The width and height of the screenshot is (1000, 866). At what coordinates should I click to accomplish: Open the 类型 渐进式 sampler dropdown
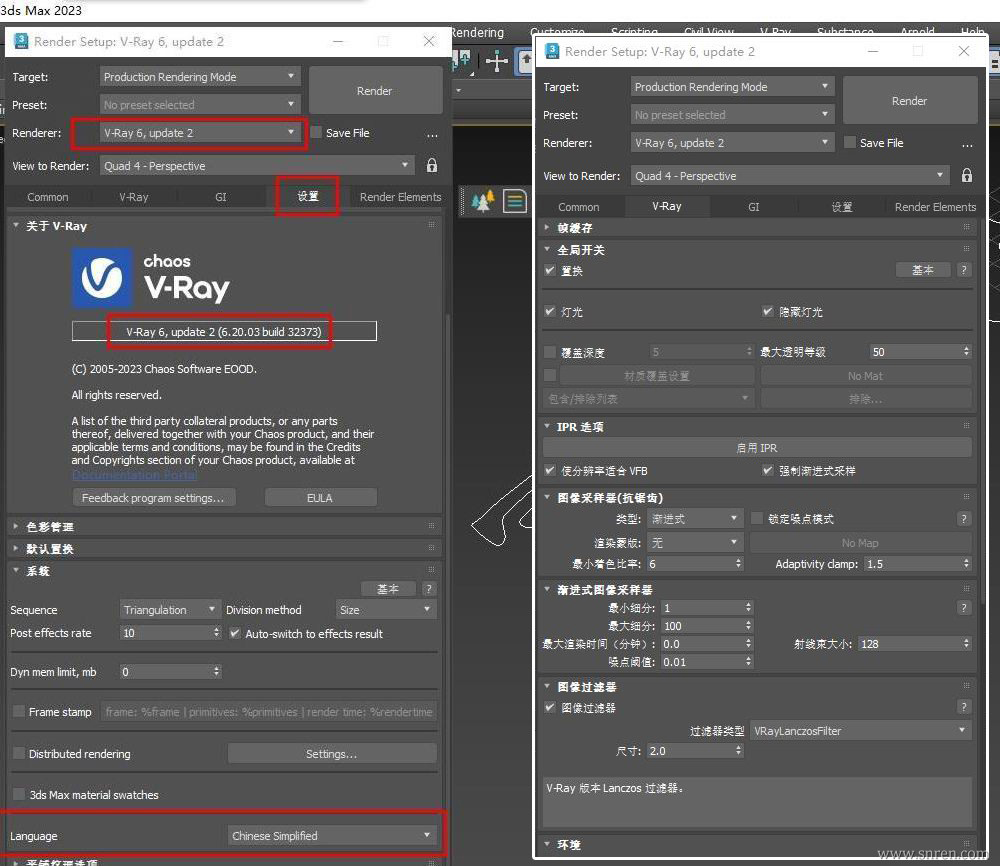[695, 518]
